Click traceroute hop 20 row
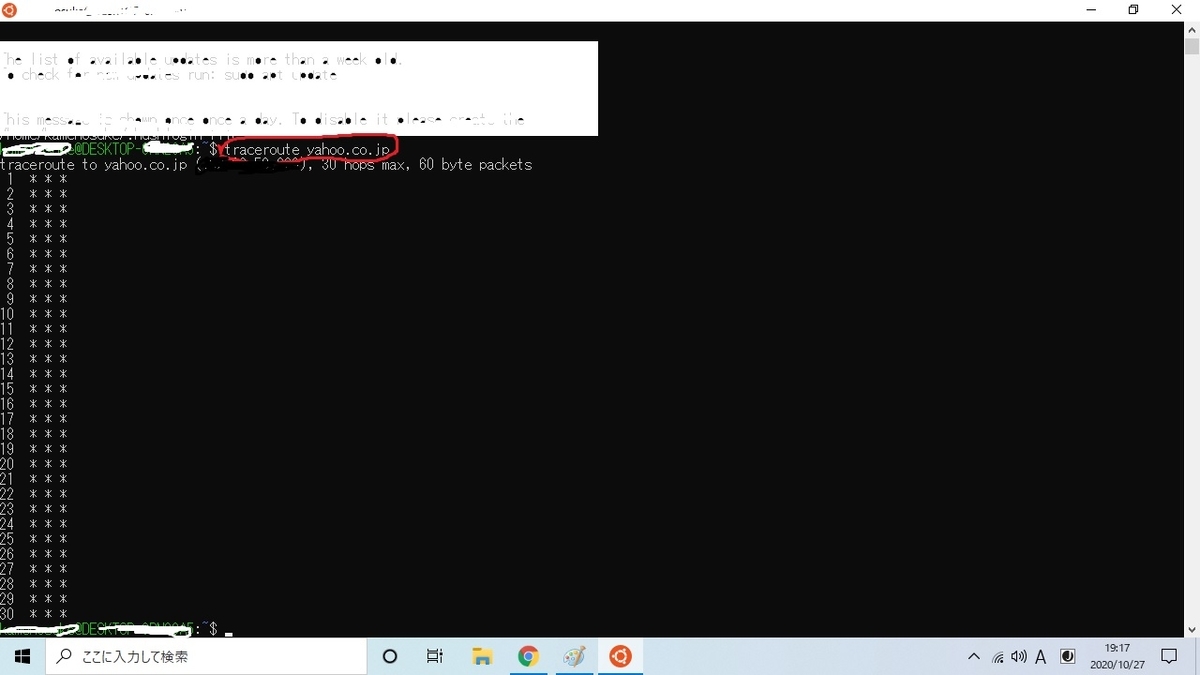1200x675 pixels. click(35, 464)
